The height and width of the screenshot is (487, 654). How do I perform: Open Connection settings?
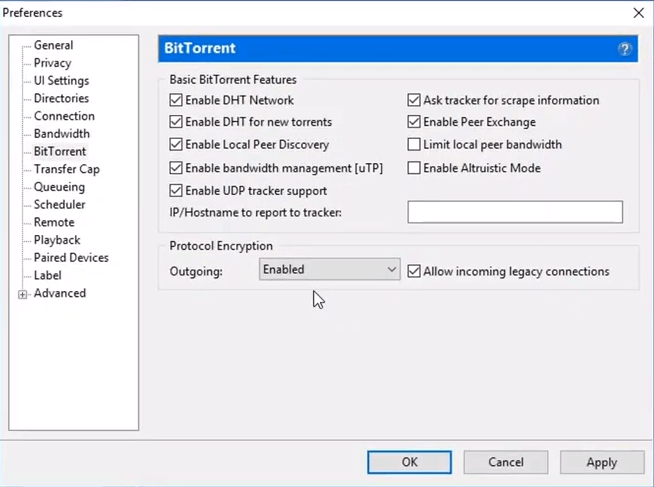click(64, 116)
